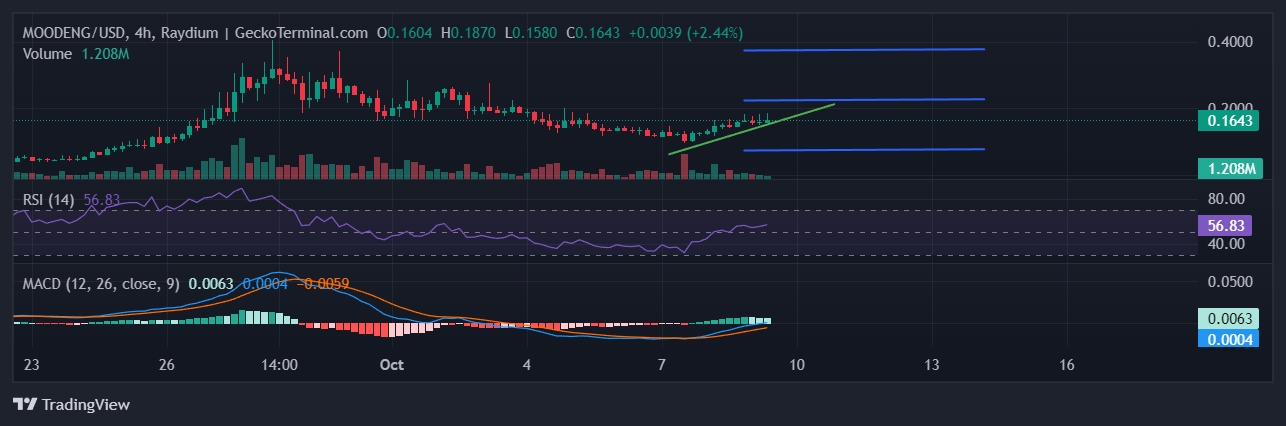1286x426 pixels.
Task: Click the 0.0500 level on MACD axis
Action: 1229,283
